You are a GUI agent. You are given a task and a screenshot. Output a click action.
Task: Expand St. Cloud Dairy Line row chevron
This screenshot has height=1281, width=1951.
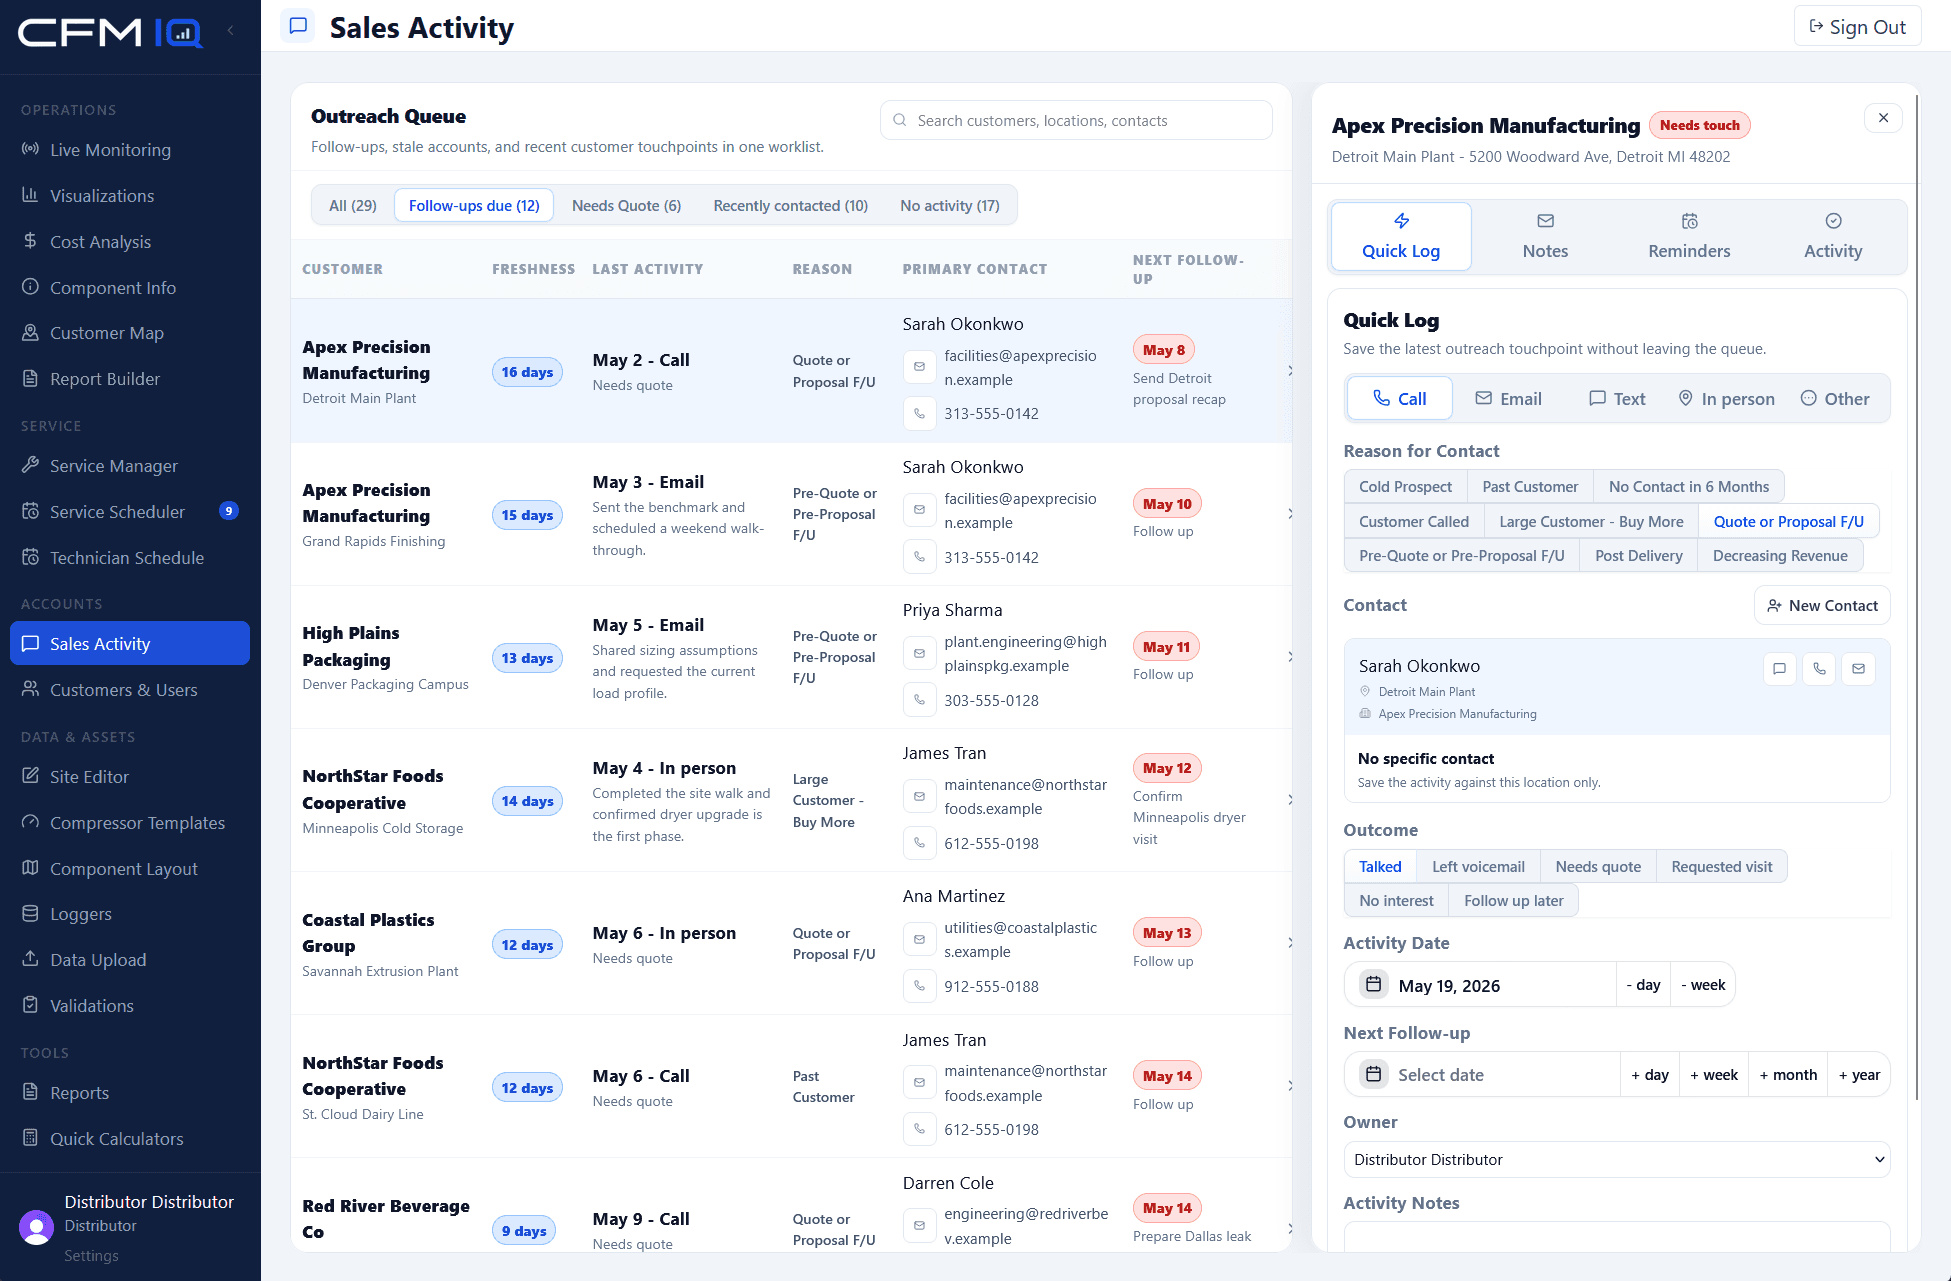pyautogui.click(x=1289, y=1085)
